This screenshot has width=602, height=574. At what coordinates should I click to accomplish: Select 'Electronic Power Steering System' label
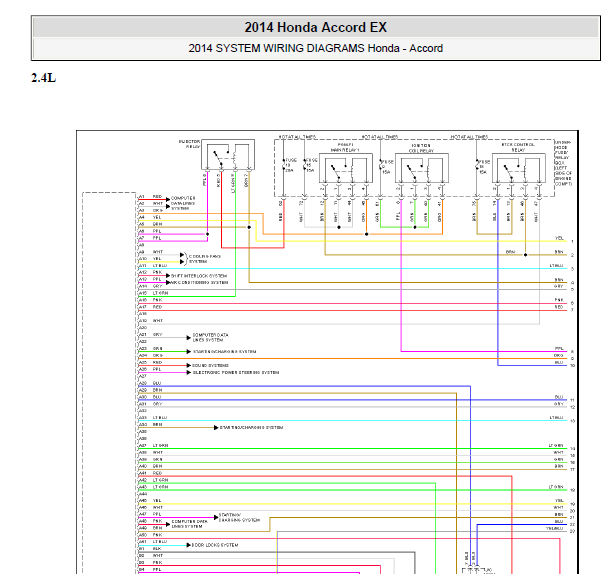tap(236, 372)
